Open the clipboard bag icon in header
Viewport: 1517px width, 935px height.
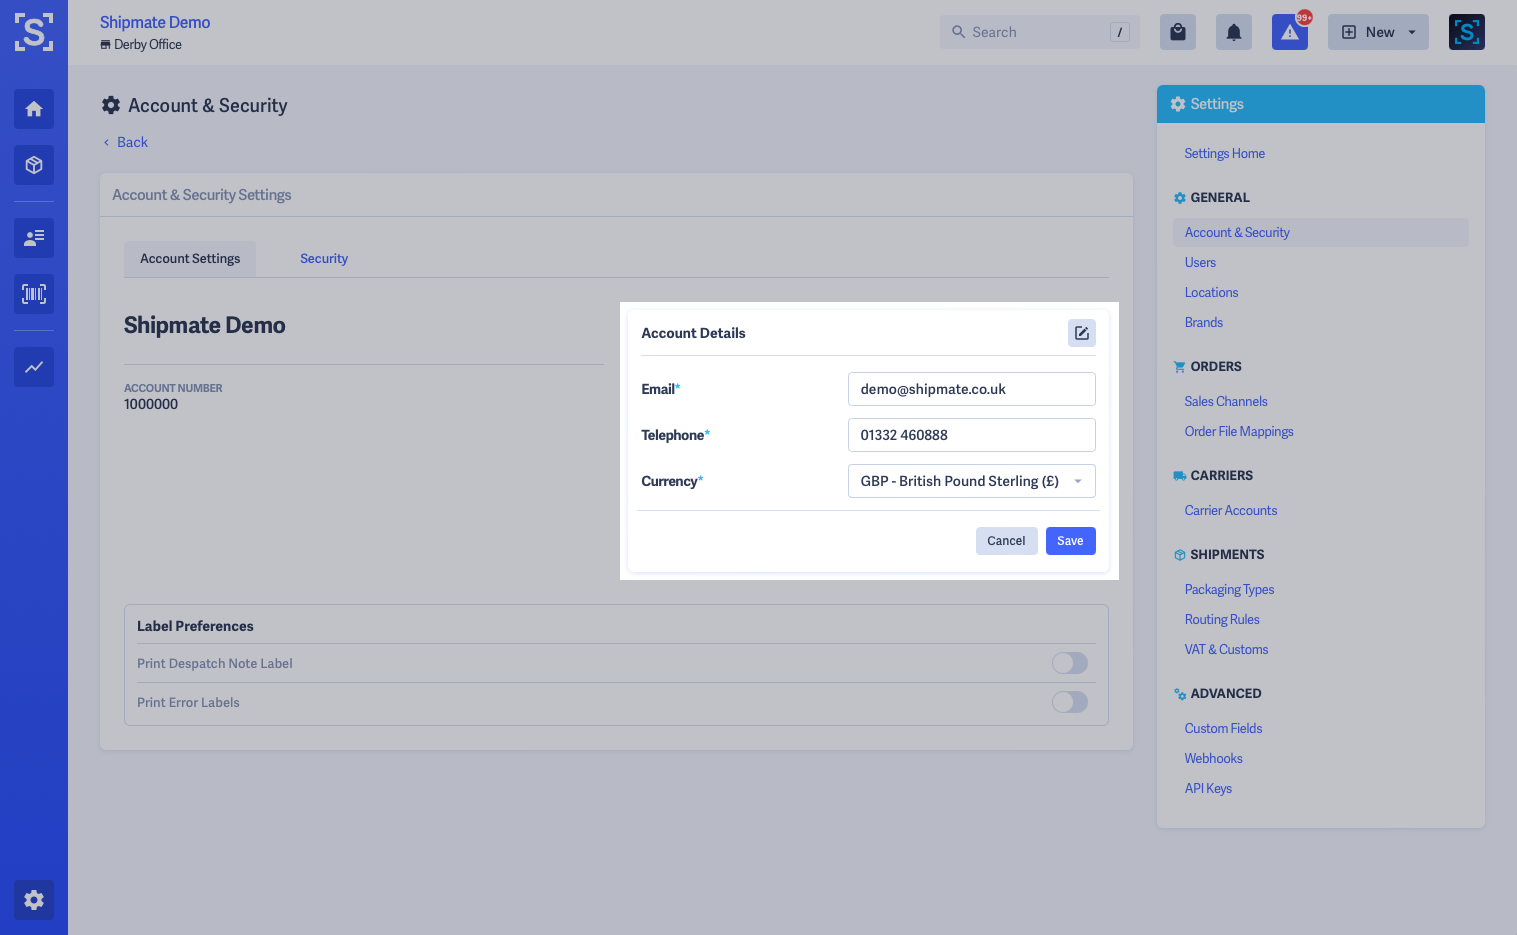pos(1178,32)
